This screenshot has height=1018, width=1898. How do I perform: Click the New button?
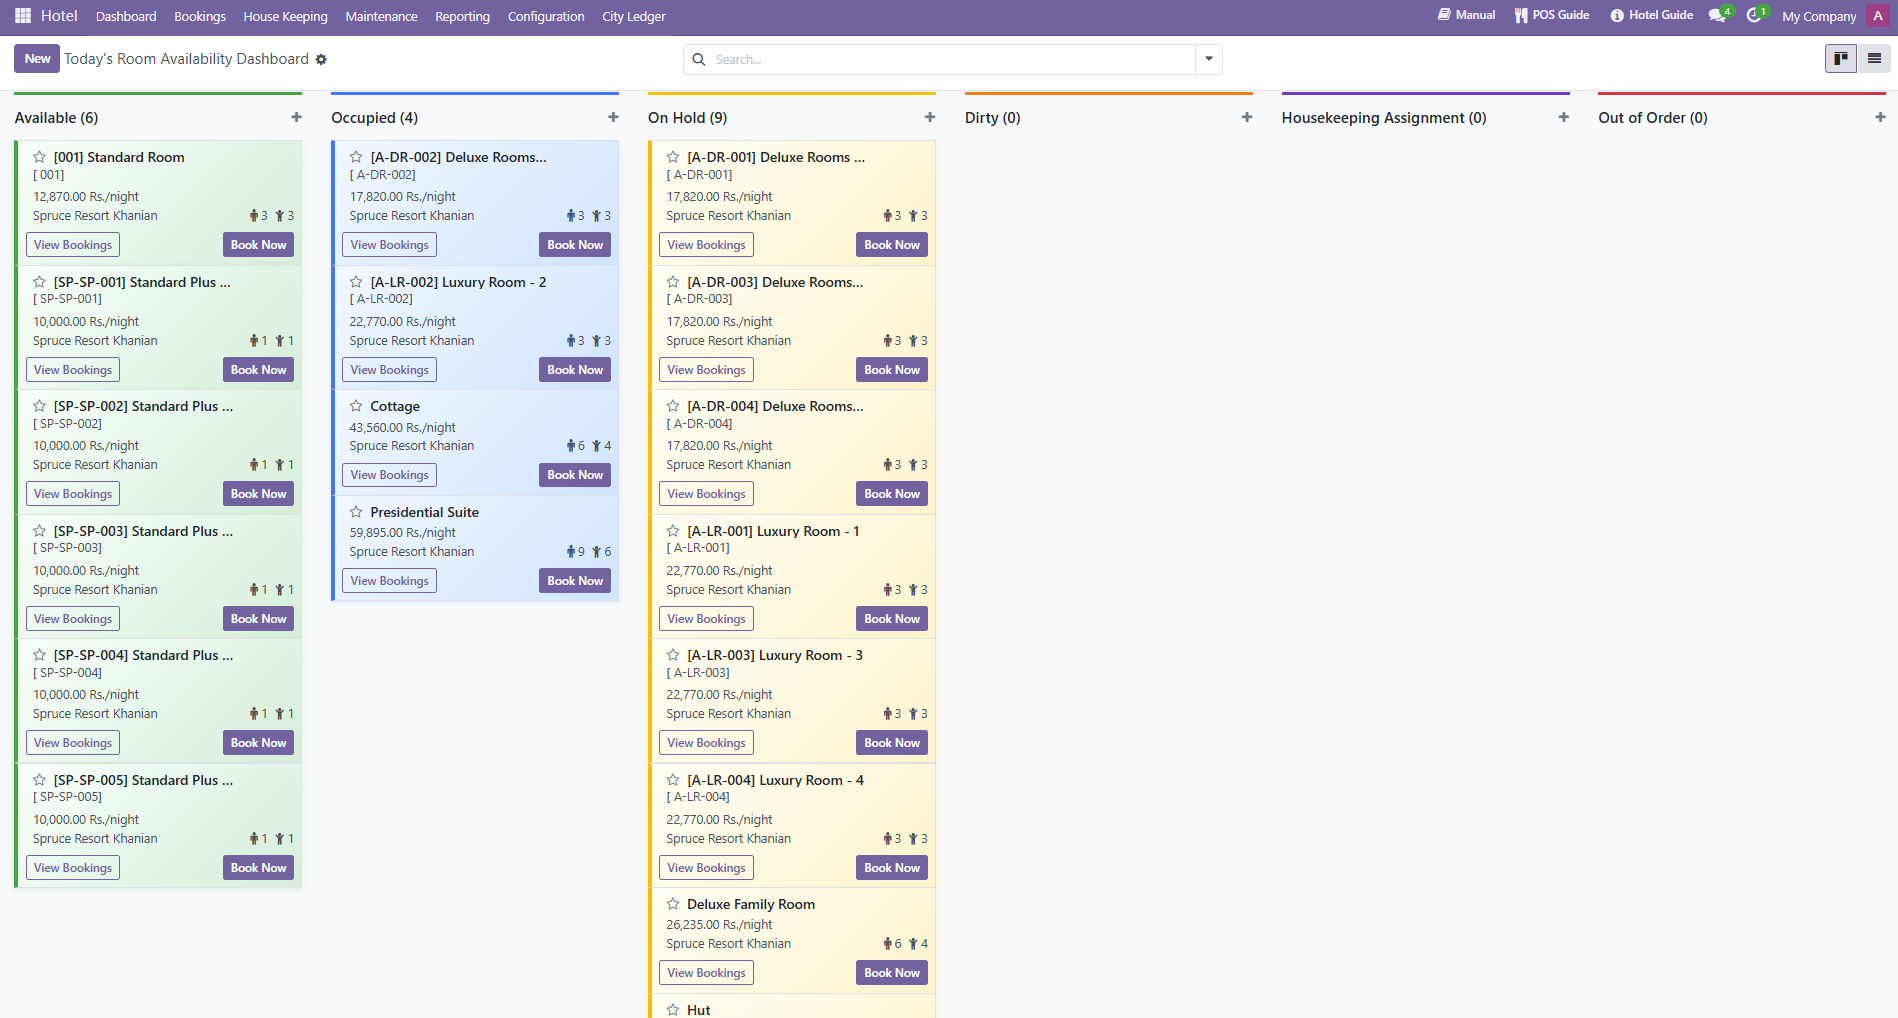(x=37, y=59)
